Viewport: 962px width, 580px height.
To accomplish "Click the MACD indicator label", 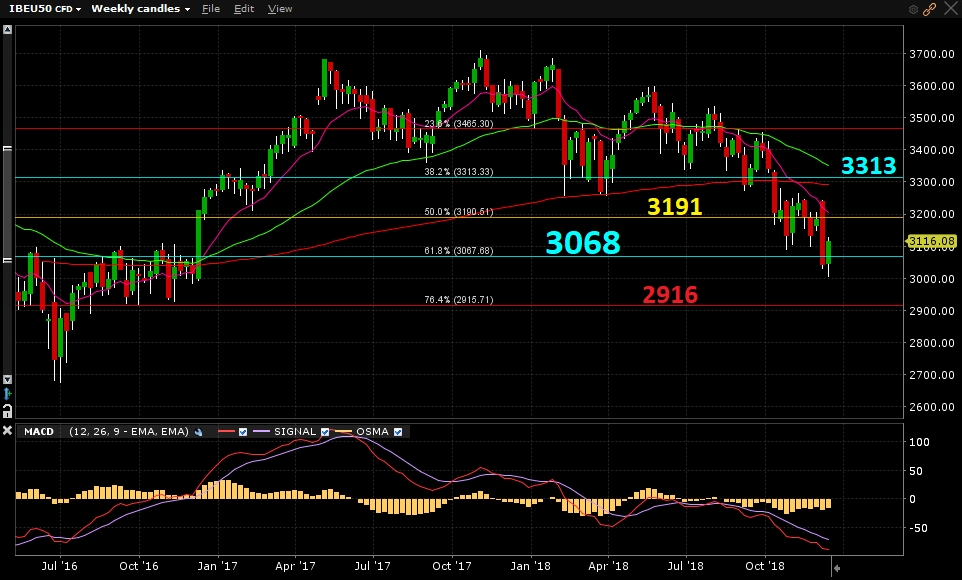I will click(39, 431).
